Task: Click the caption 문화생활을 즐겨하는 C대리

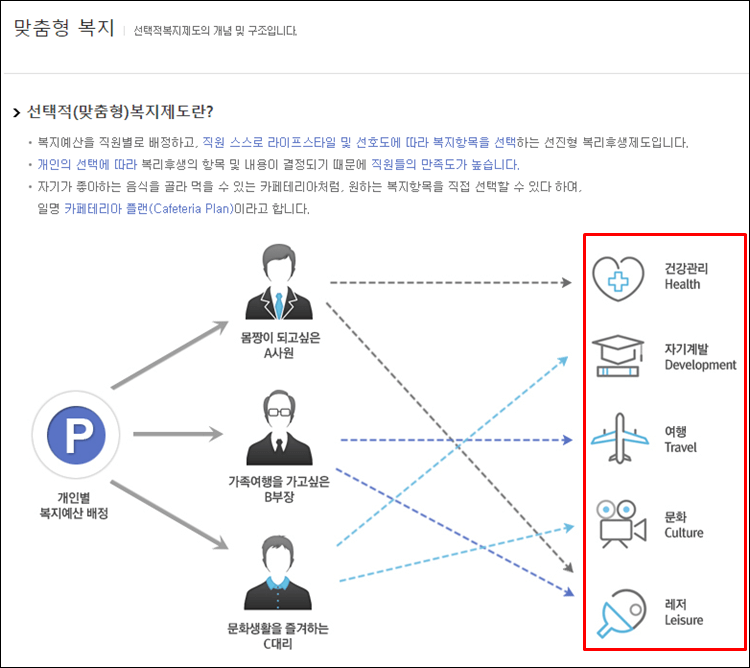Action: [x=278, y=636]
